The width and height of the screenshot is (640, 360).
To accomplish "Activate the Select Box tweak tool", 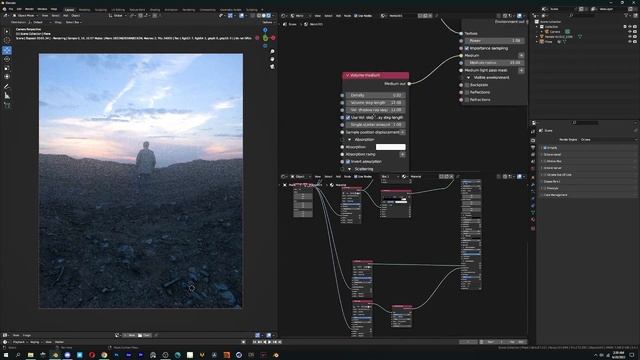I will 7,31.
